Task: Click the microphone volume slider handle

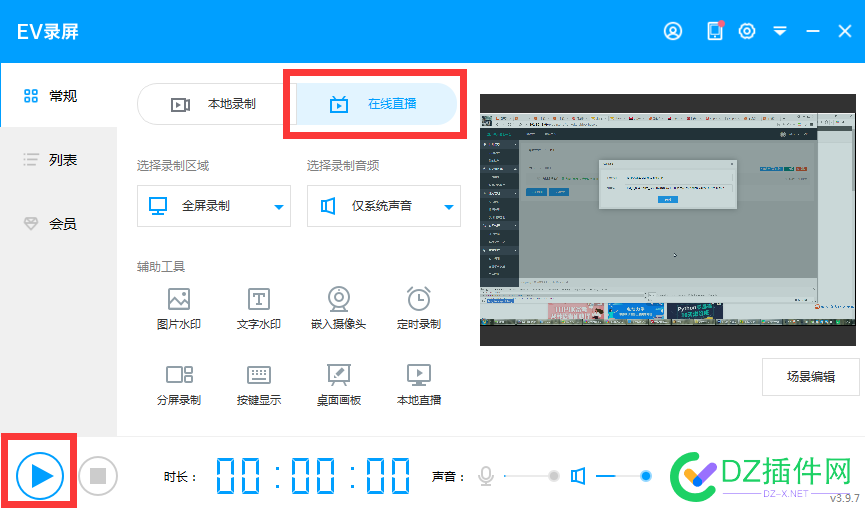Action: 554,476
